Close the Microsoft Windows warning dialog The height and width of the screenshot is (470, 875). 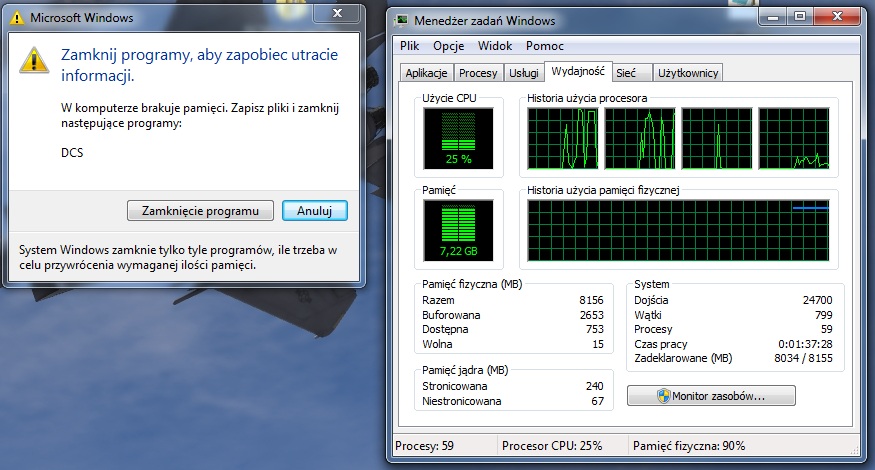(x=337, y=13)
